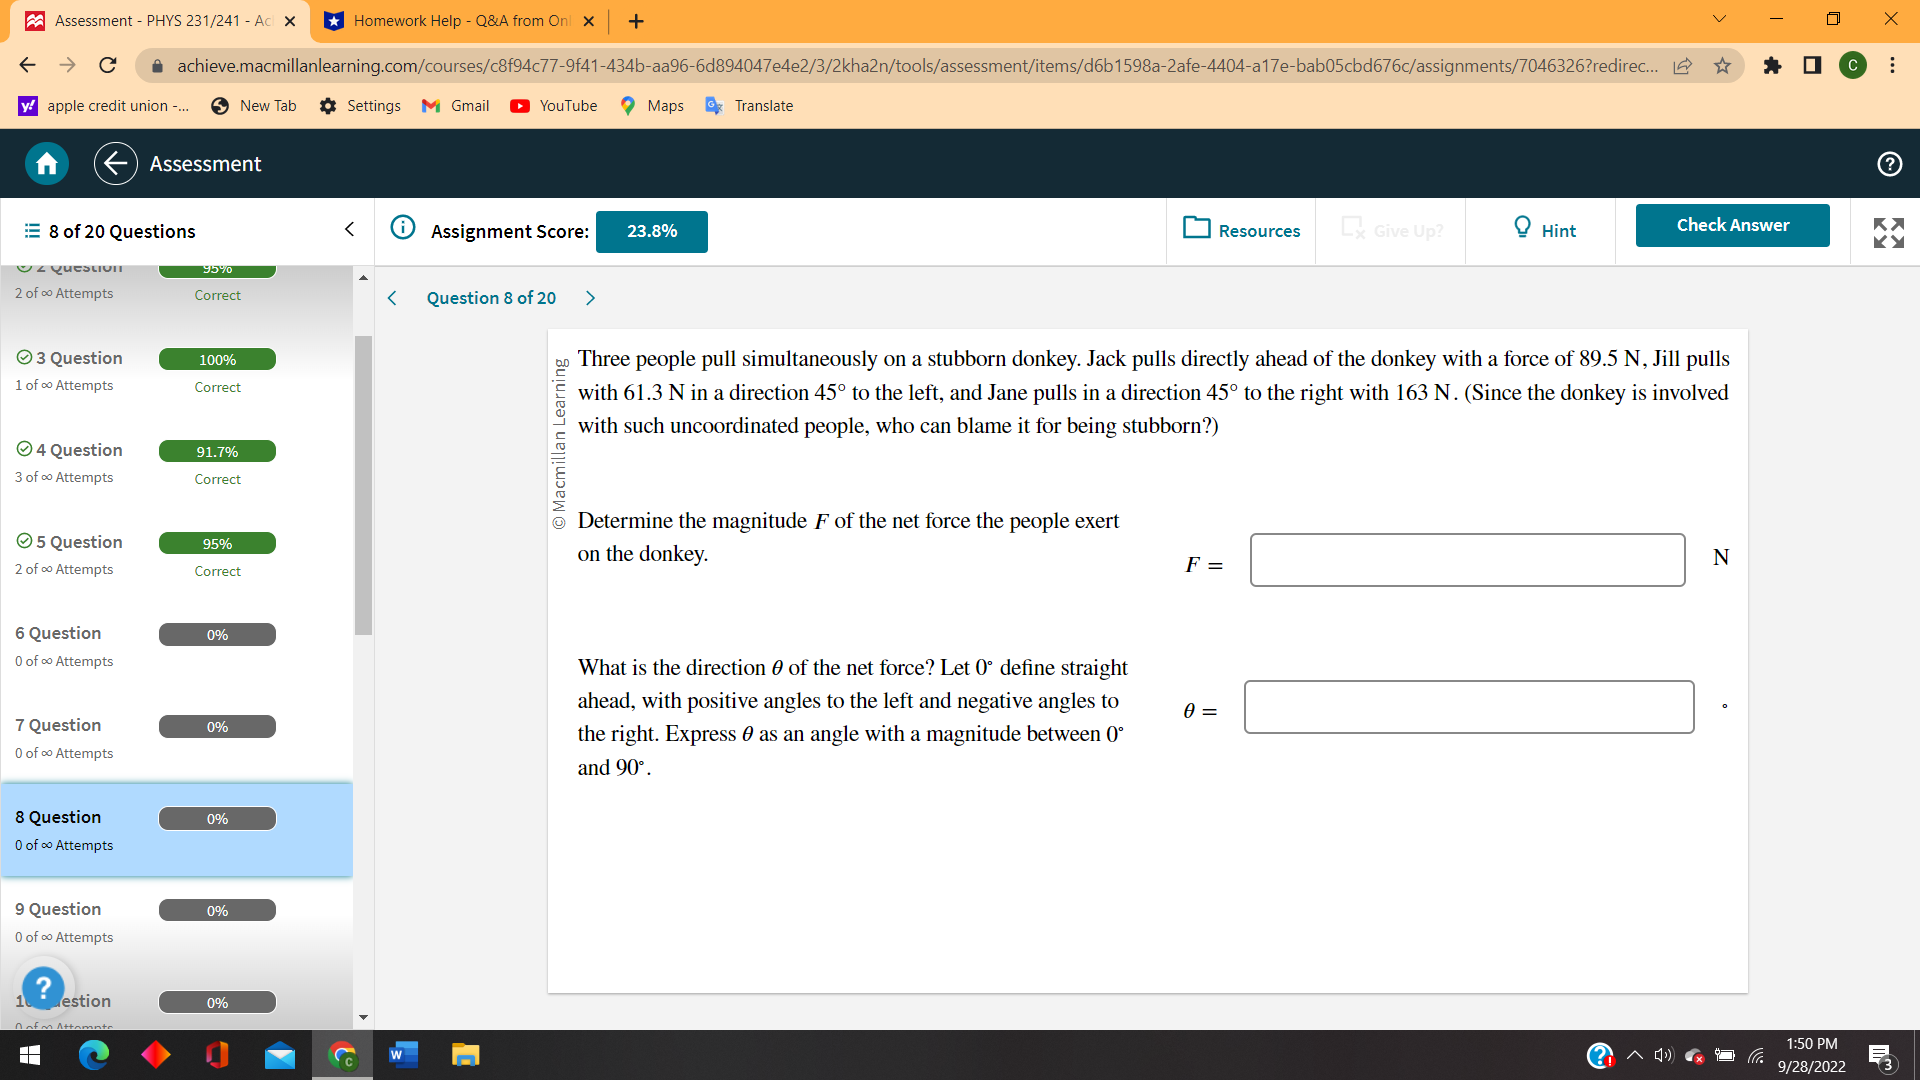Click the back arrow beside Assessment title

[115, 163]
